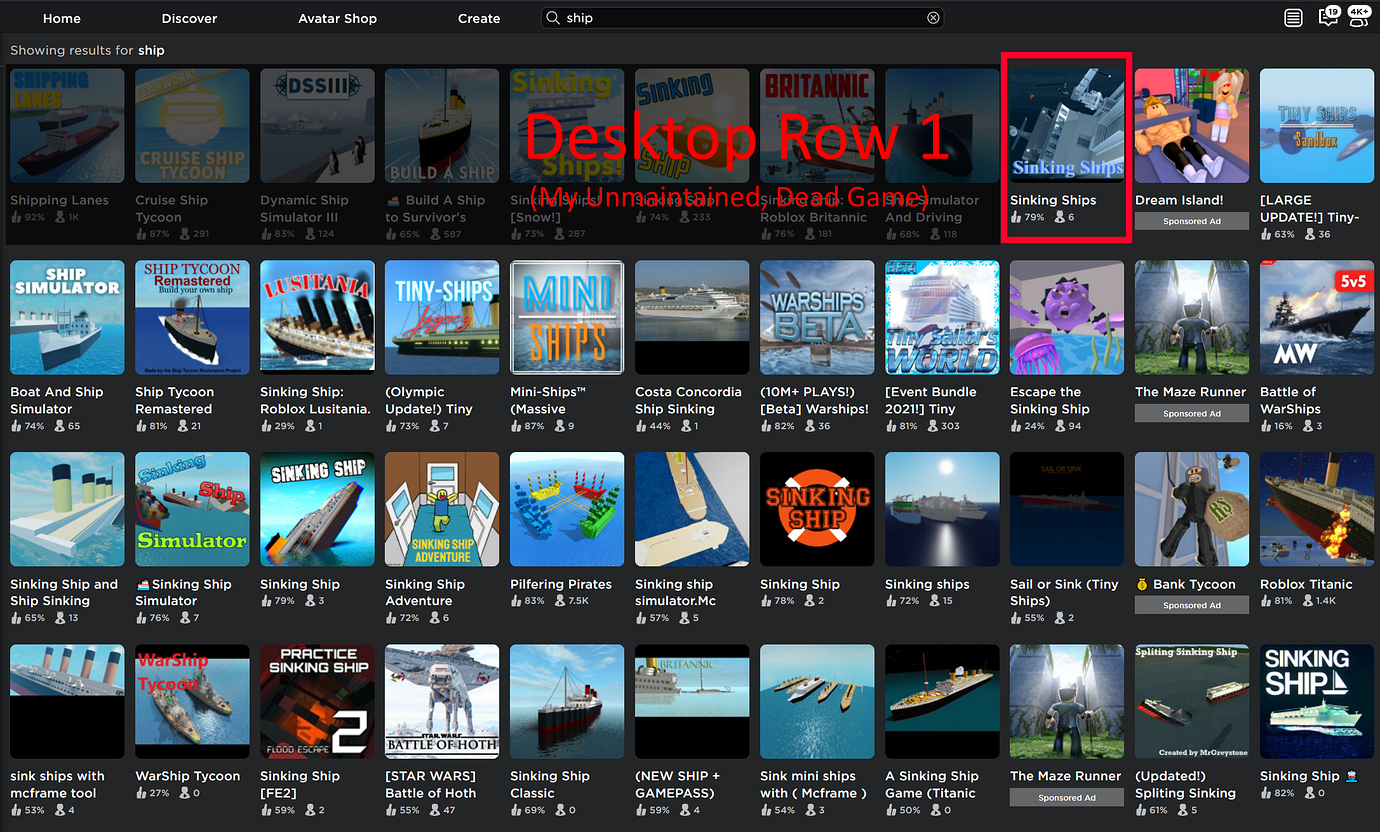Screen dimensions: 1380x832
Task: Open the notifications icon showing 19
Action: 1328,17
